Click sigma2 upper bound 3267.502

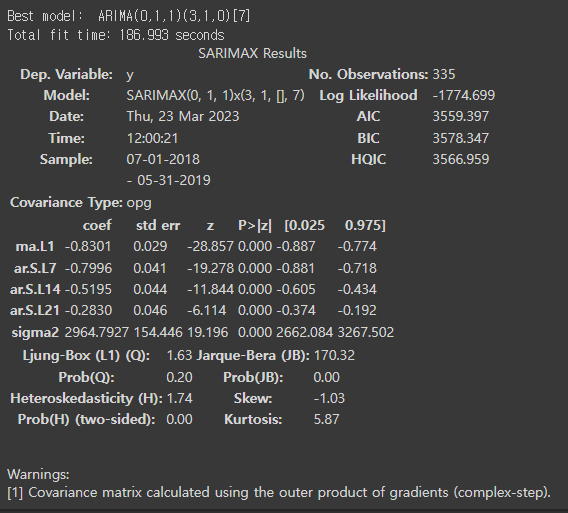366,333
